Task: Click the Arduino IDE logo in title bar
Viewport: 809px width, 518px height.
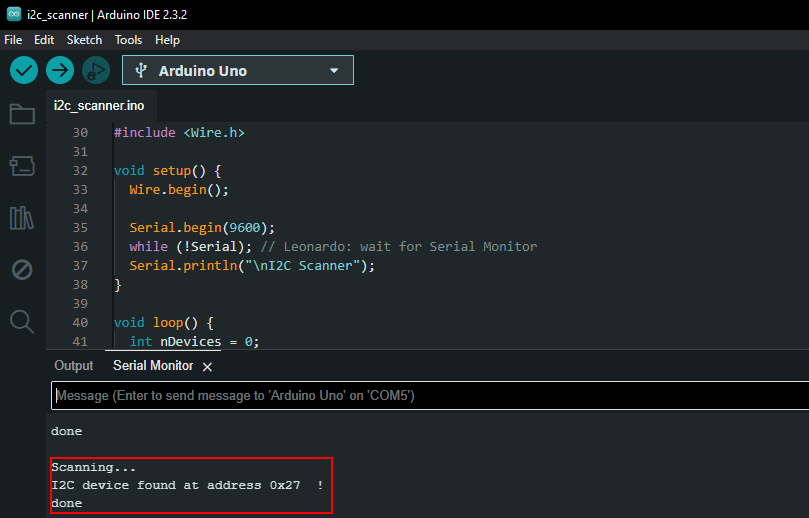Action: pos(14,13)
